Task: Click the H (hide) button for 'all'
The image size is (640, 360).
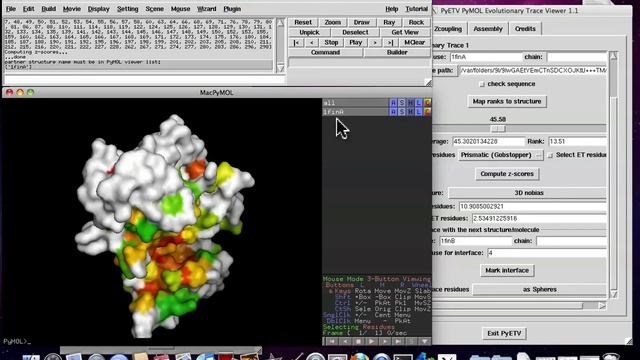Action: (410, 103)
